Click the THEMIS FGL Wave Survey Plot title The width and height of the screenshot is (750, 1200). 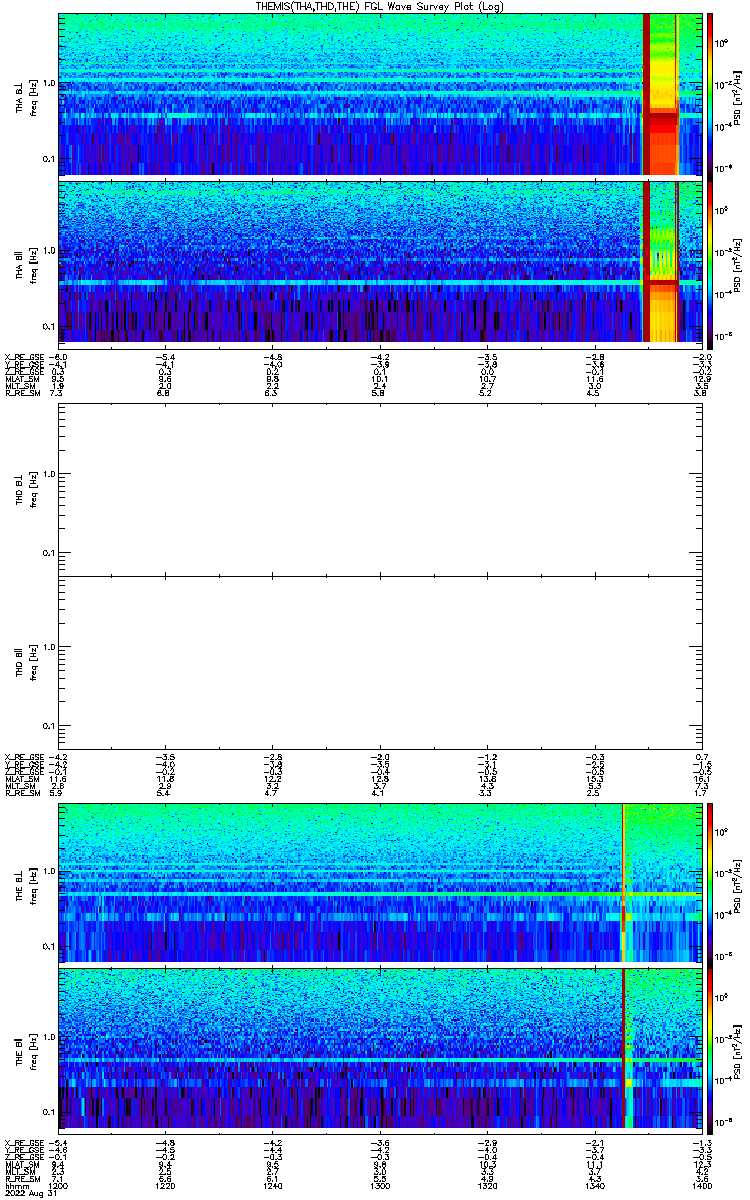pos(382,6)
